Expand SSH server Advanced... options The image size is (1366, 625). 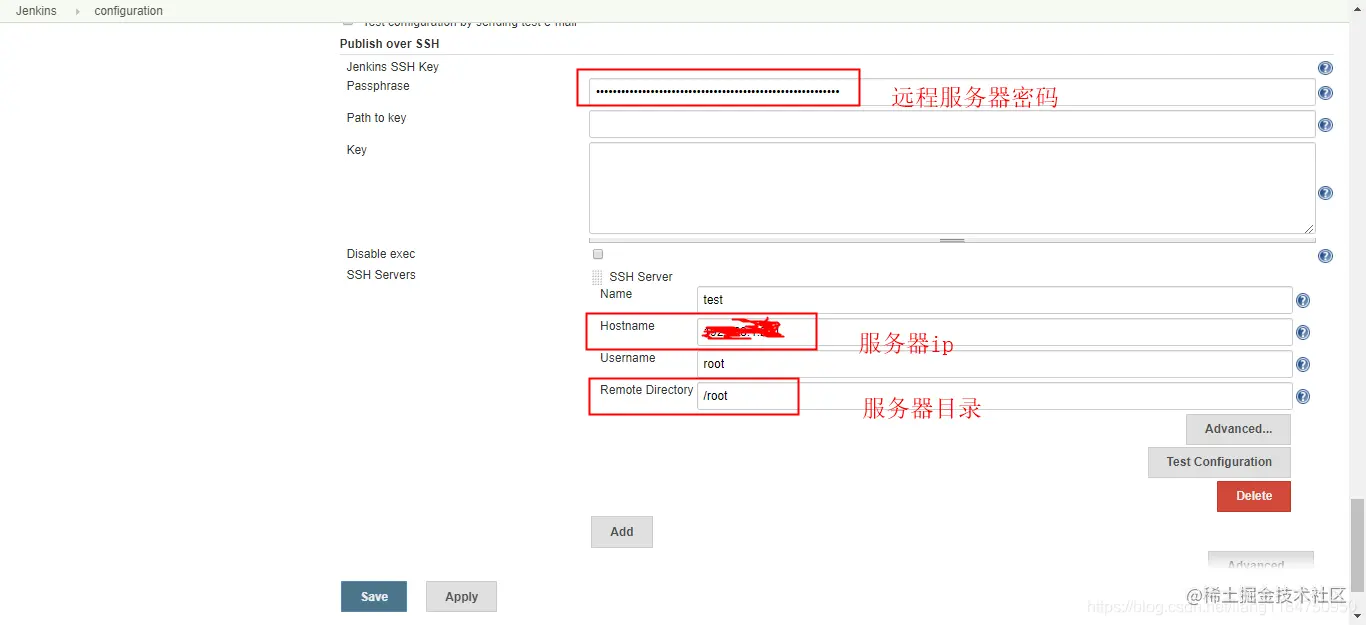1238,429
